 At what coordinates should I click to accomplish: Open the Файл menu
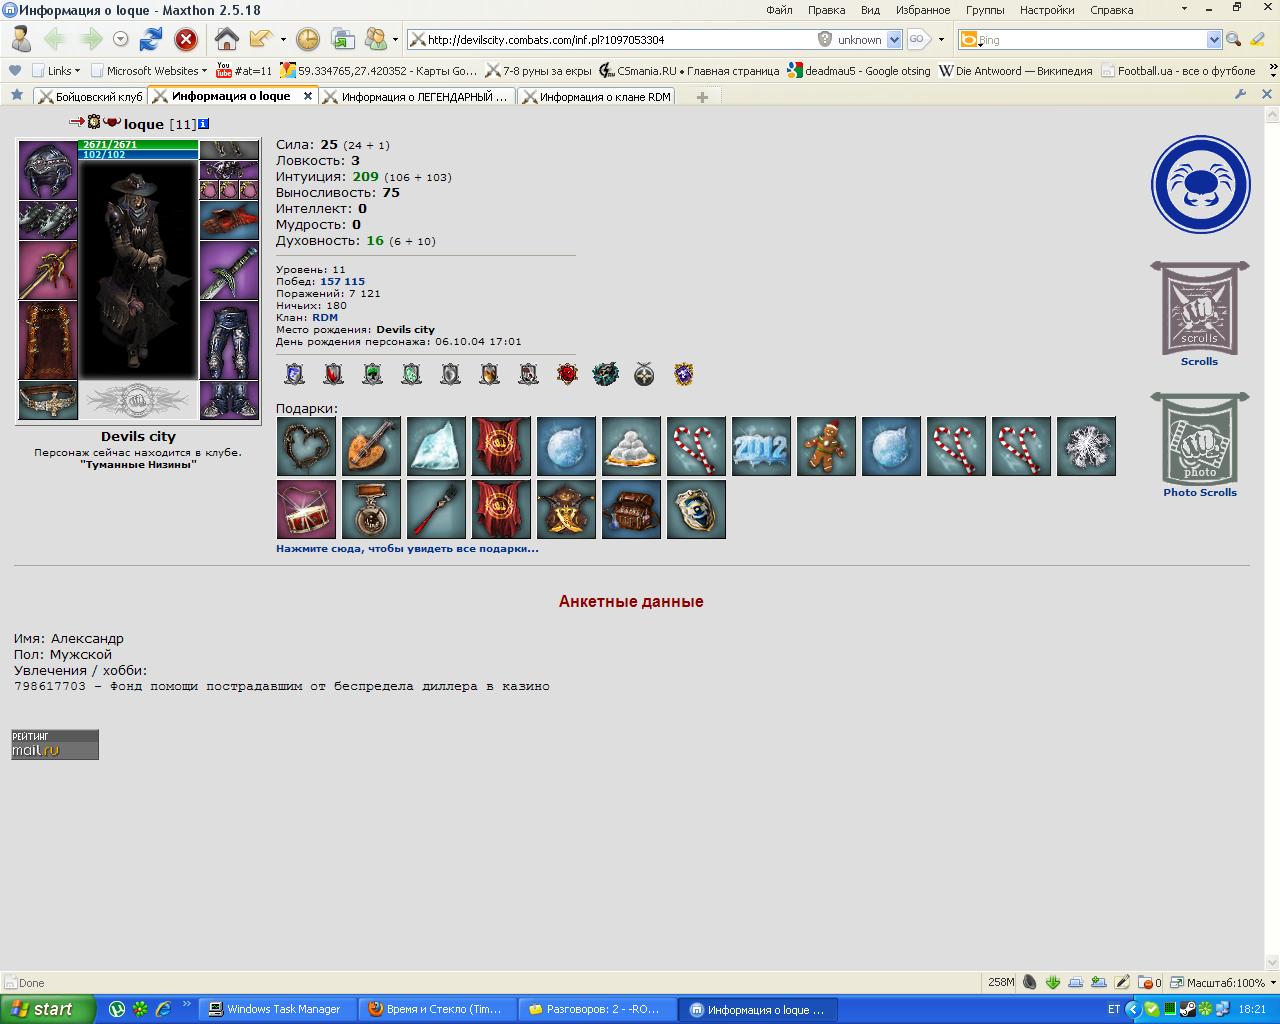[779, 10]
